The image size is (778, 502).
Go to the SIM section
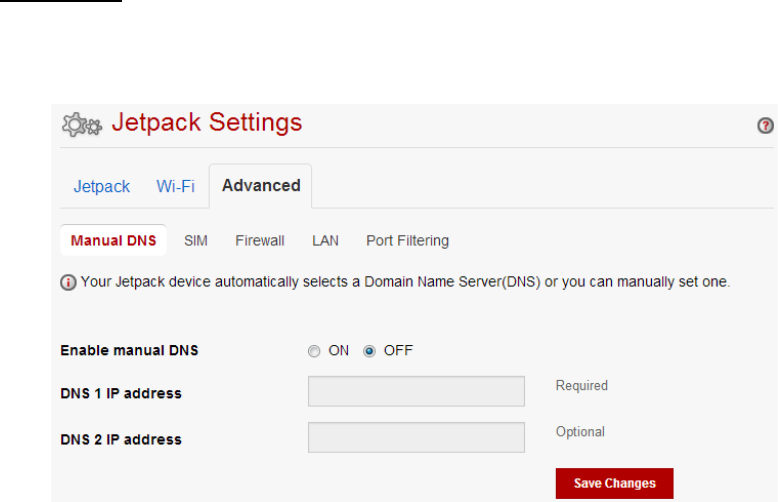tap(196, 241)
